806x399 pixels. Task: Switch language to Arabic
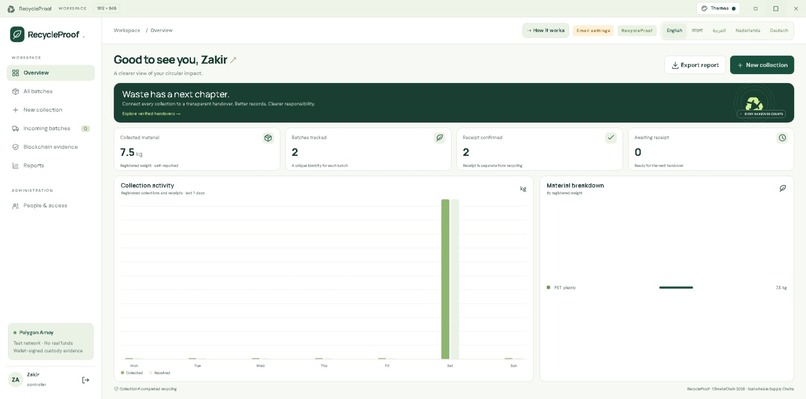pos(719,30)
